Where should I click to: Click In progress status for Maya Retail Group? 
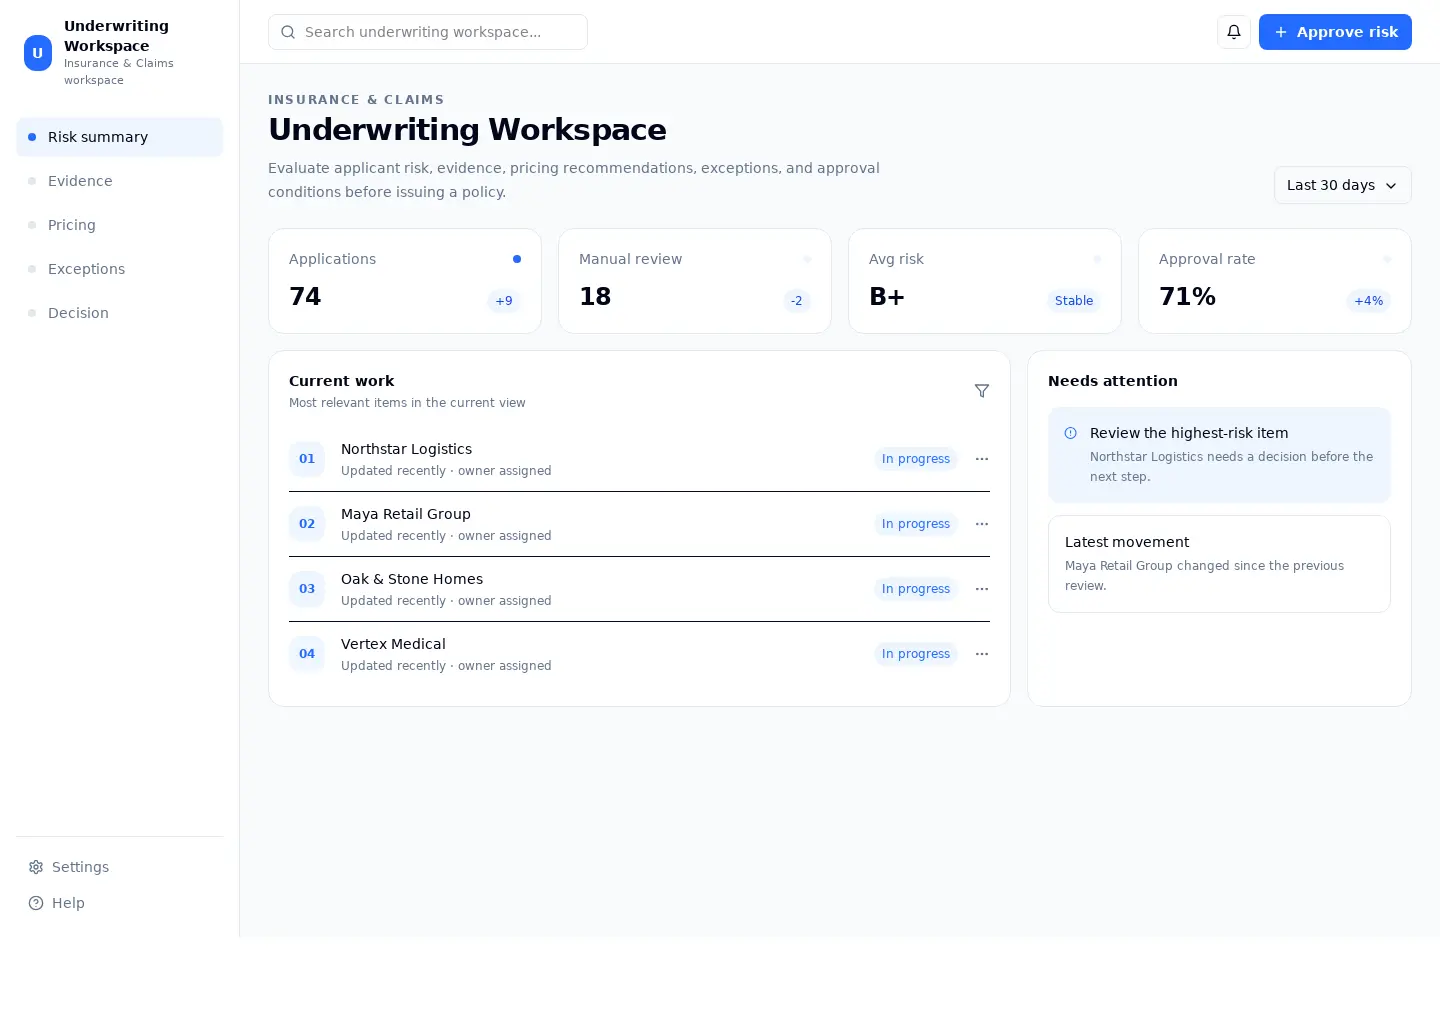916,524
